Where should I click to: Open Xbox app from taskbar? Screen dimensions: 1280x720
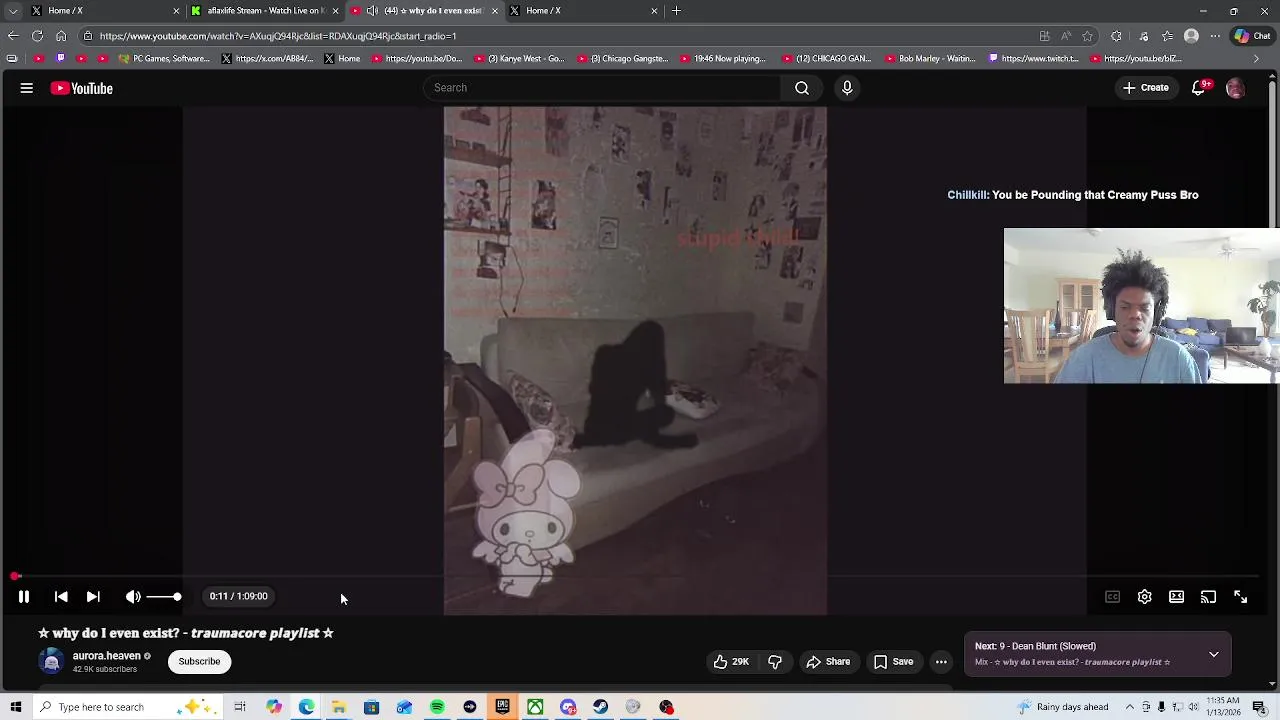click(x=535, y=707)
